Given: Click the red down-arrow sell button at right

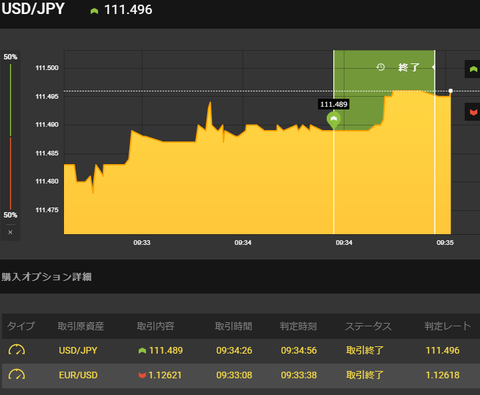Looking at the screenshot, I should [473, 112].
